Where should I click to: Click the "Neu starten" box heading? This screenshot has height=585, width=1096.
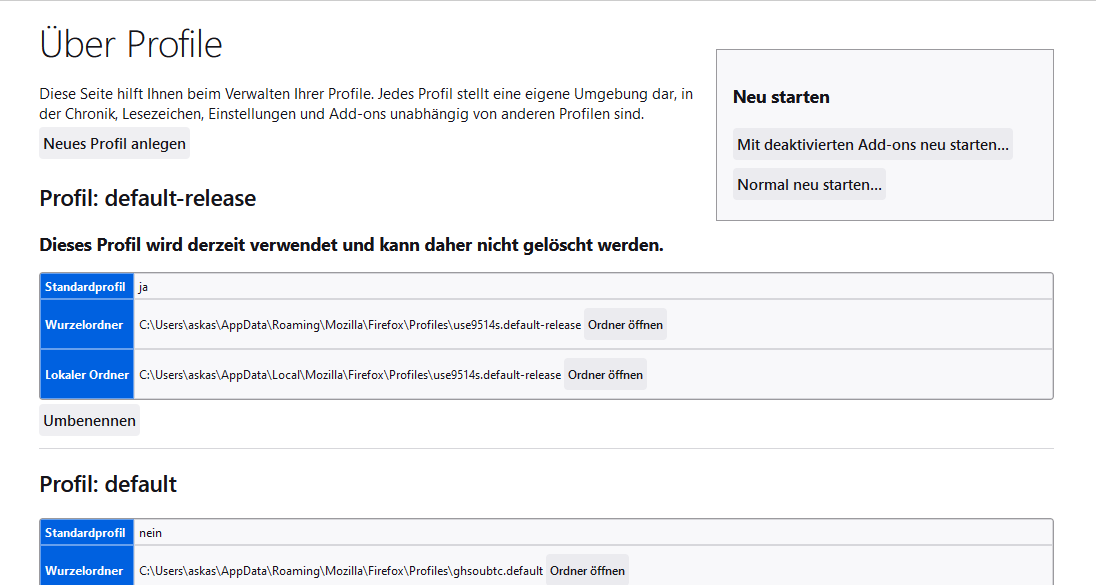tap(781, 97)
